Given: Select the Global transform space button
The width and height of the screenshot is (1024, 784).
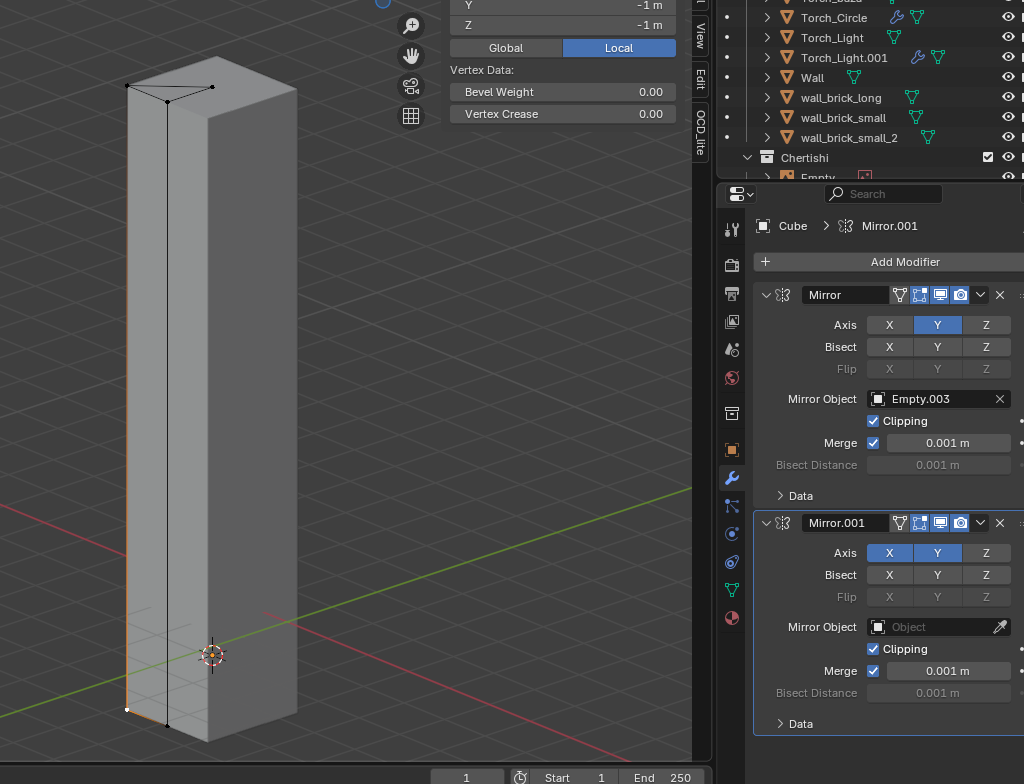Looking at the screenshot, I should click(506, 48).
